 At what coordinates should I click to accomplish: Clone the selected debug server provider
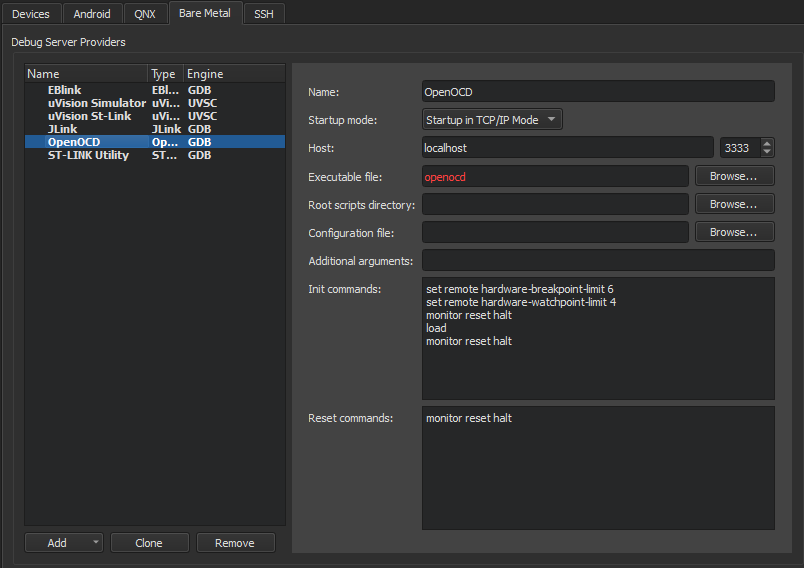coord(149,543)
